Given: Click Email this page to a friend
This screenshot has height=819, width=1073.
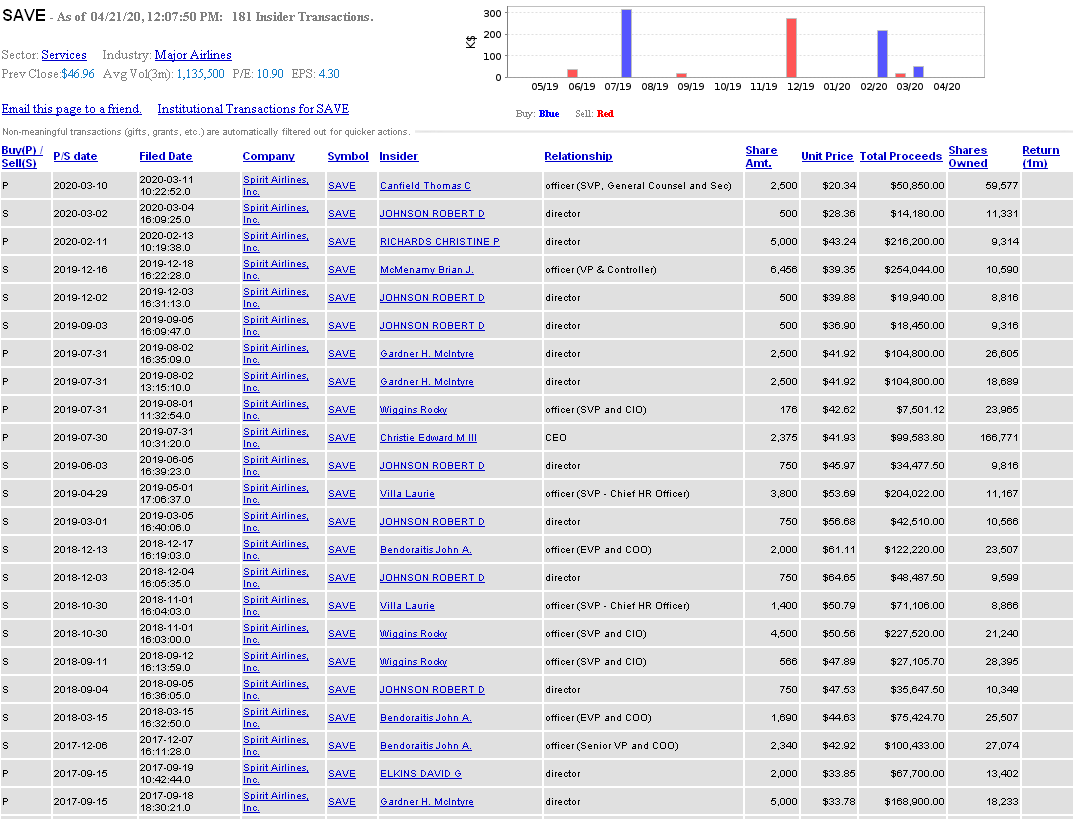Looking at the screenshot, I should (x=71, y=109).
